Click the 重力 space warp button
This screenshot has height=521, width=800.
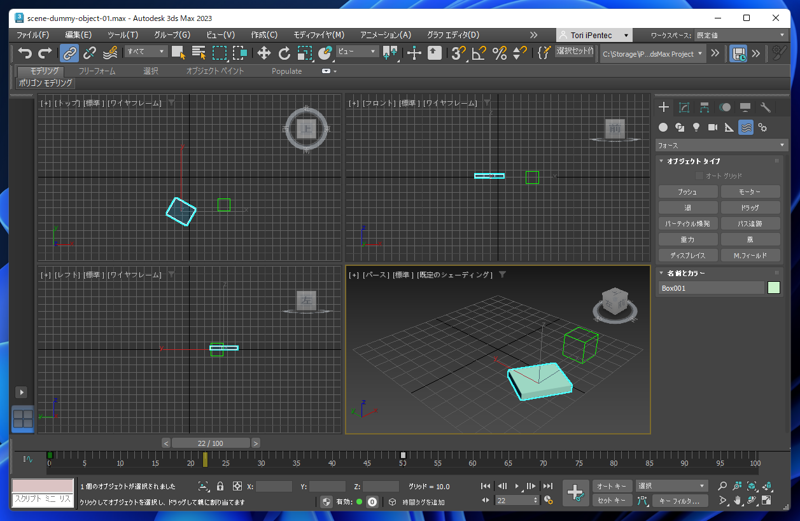pos(687,239)
